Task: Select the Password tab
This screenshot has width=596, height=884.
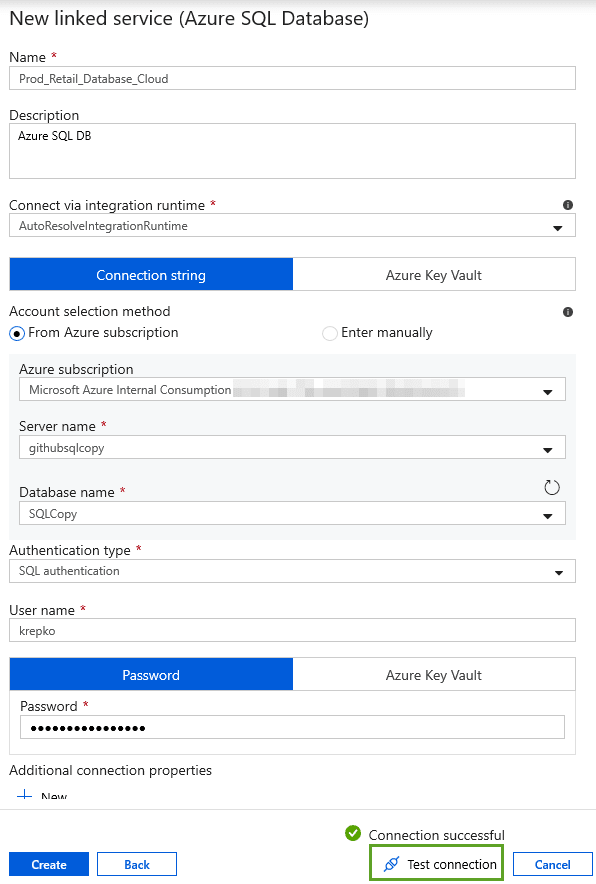Action: click(x=151, y=674)
